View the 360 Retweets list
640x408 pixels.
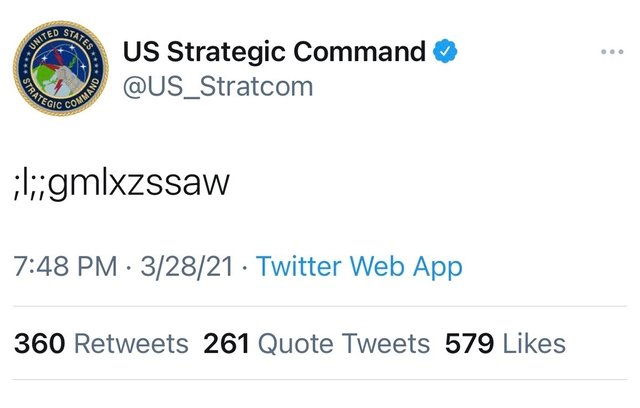pos(101,344)
